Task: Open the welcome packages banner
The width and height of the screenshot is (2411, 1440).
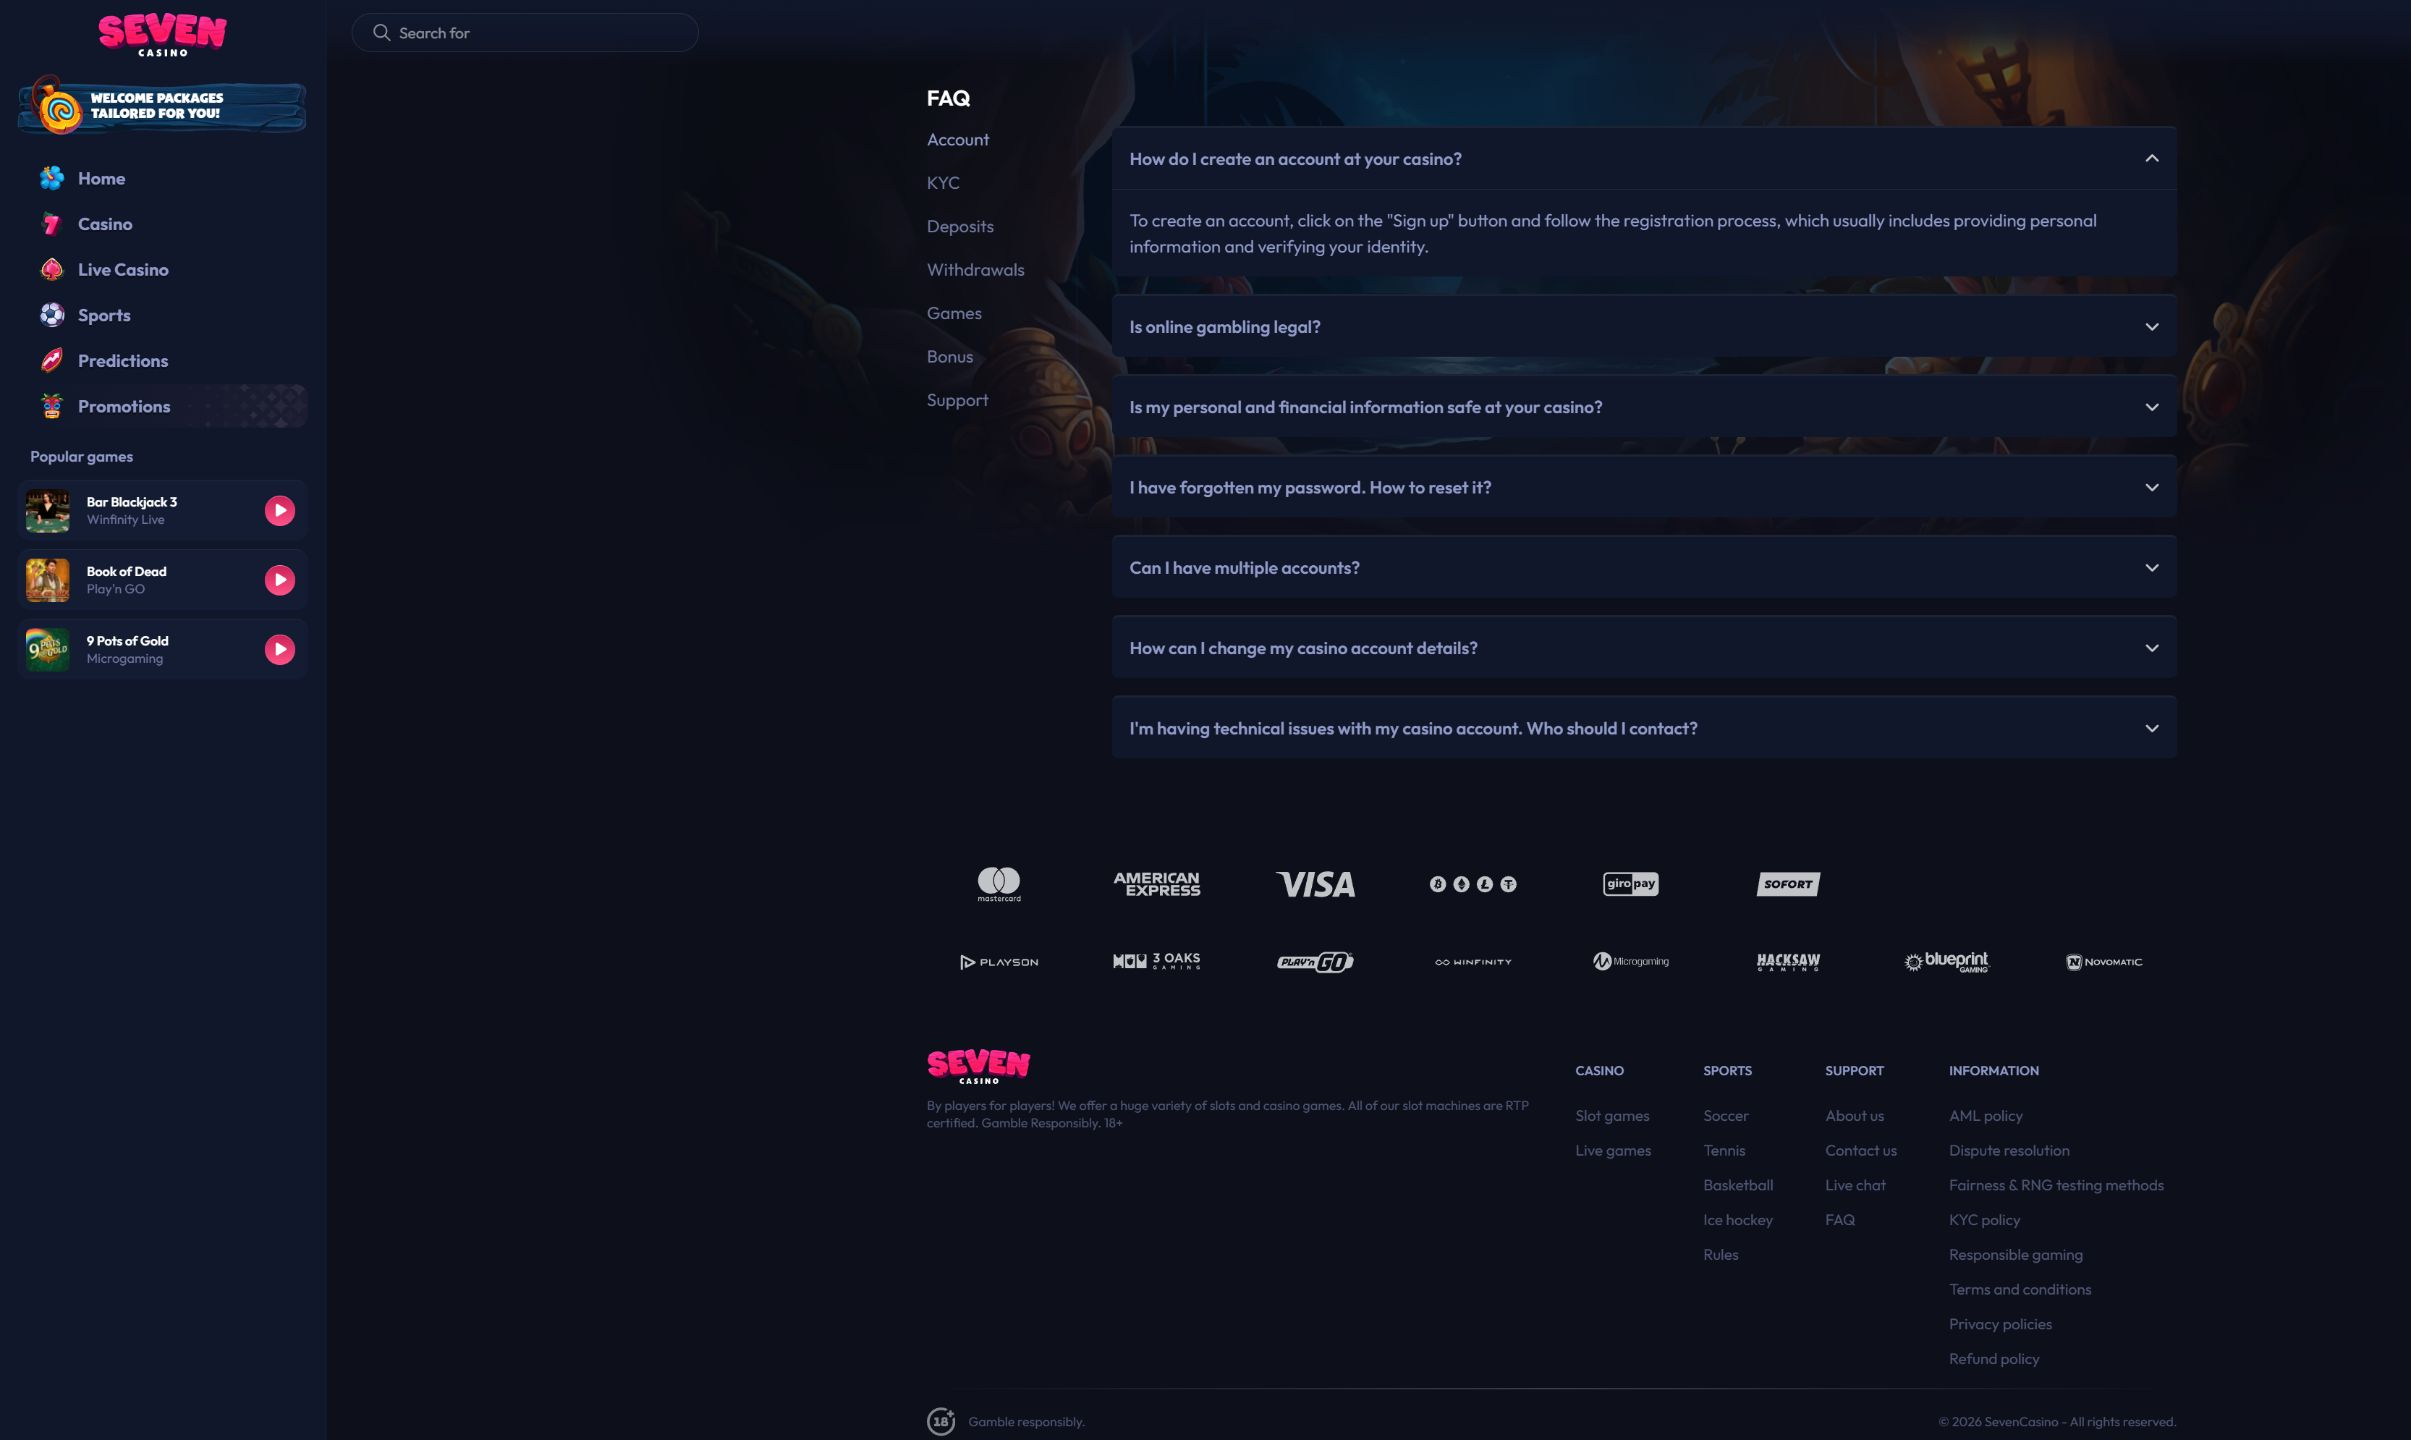Action: tap(162, 106)
